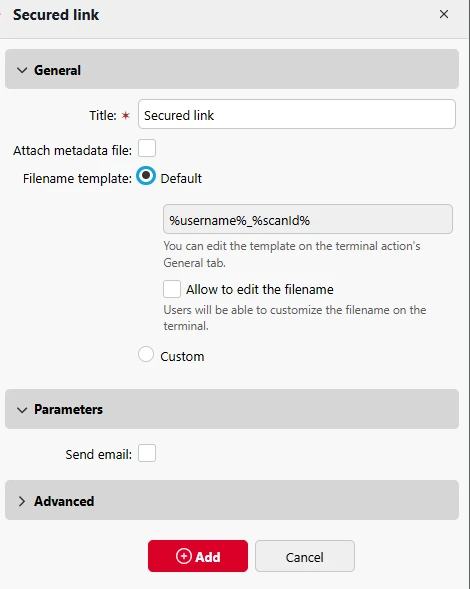Click into the Title text field
This screenshot has width=470, height=589.
coord(297,115)
